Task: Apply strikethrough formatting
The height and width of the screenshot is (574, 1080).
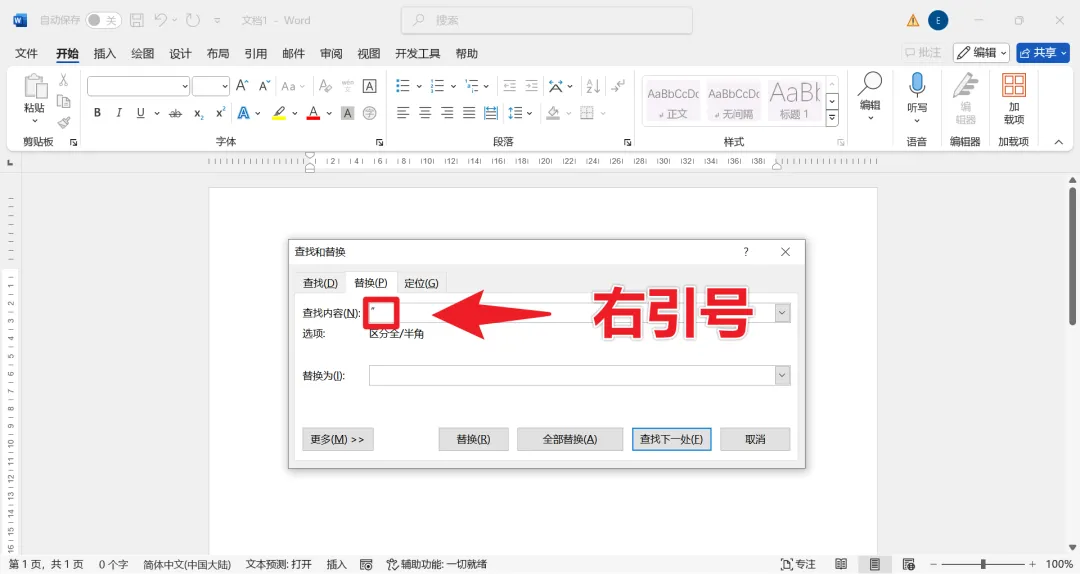Action: (176, 113)
